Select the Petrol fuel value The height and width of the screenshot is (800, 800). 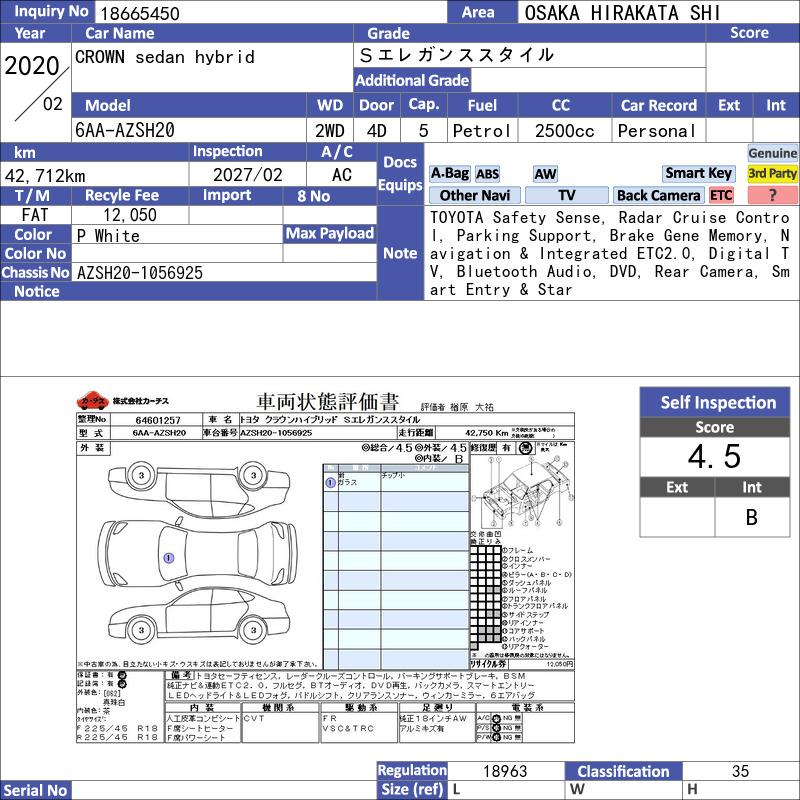(482, 131)
